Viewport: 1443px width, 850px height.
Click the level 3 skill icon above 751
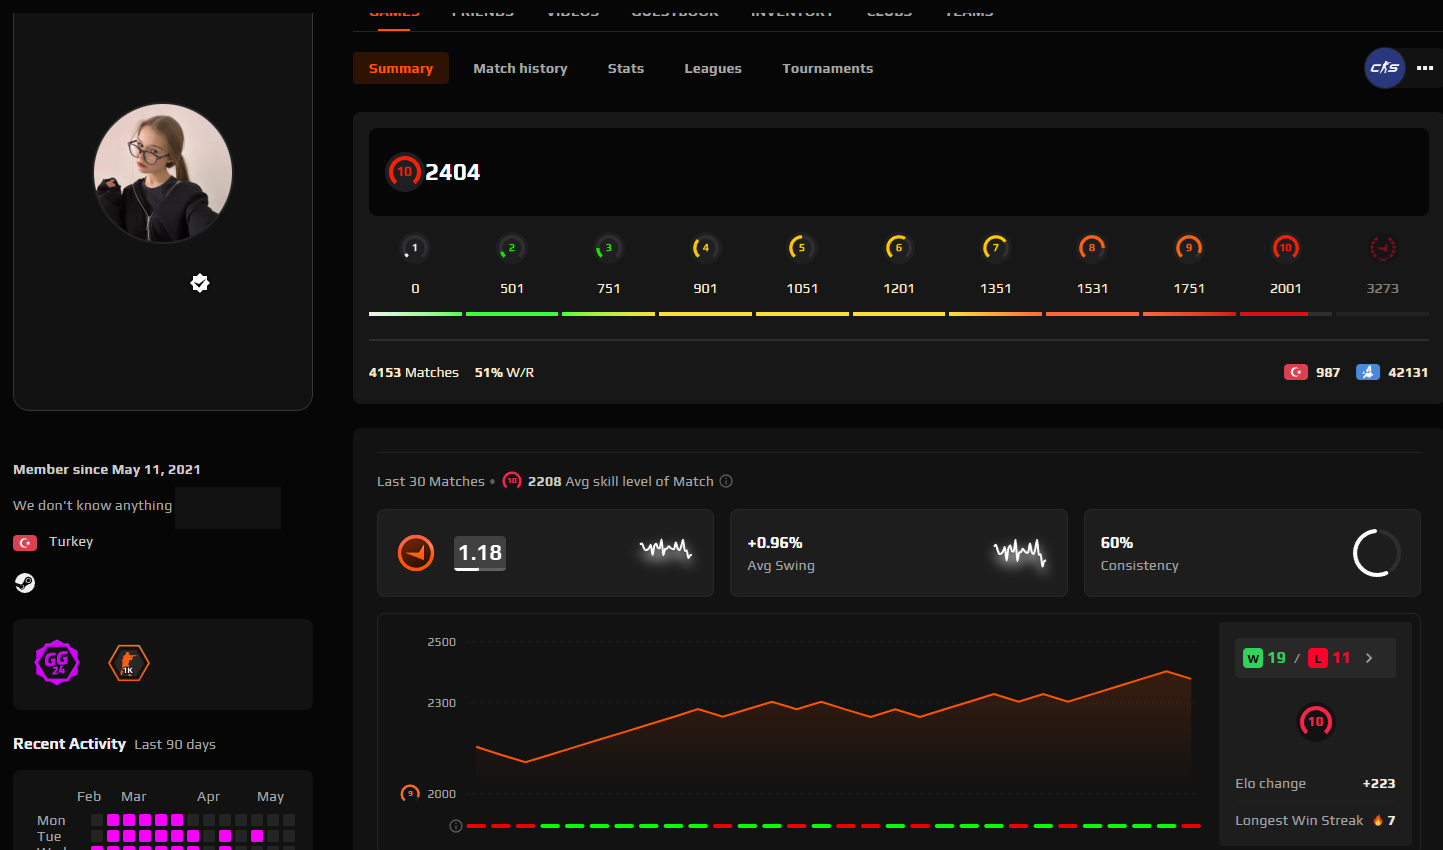[x=609, y=248]
